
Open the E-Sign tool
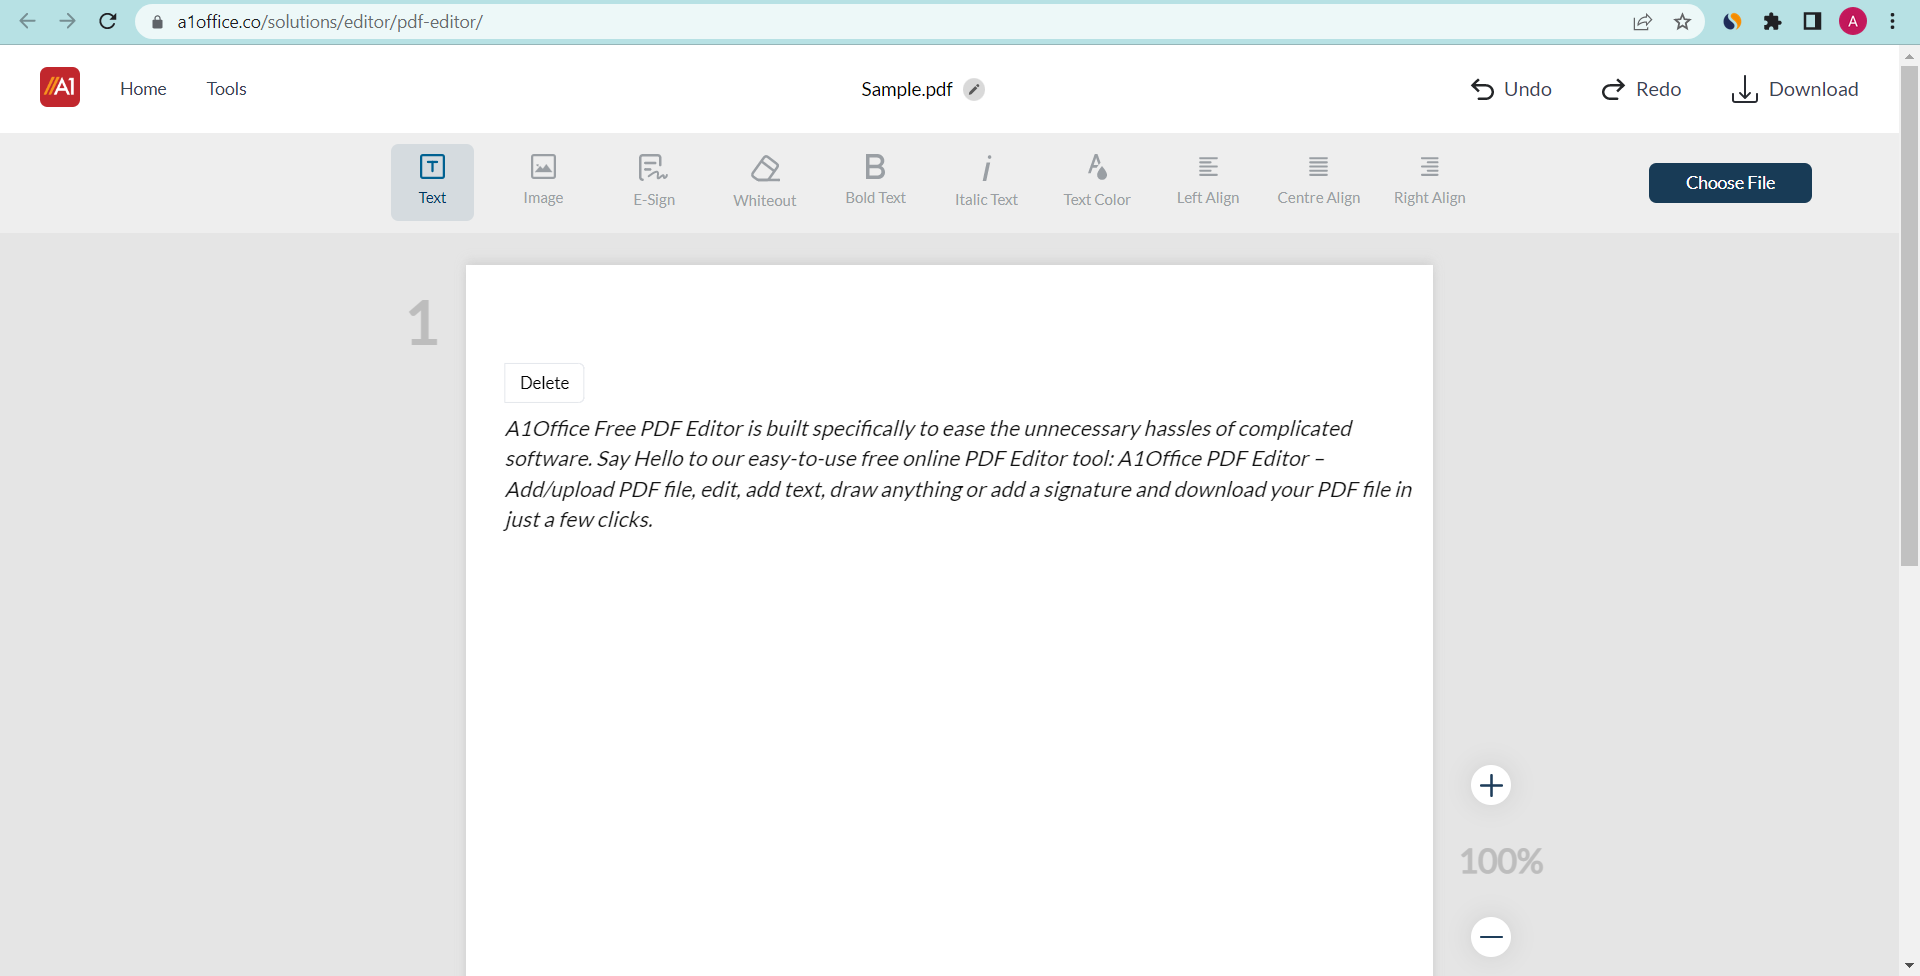click(x=654, y=181)
